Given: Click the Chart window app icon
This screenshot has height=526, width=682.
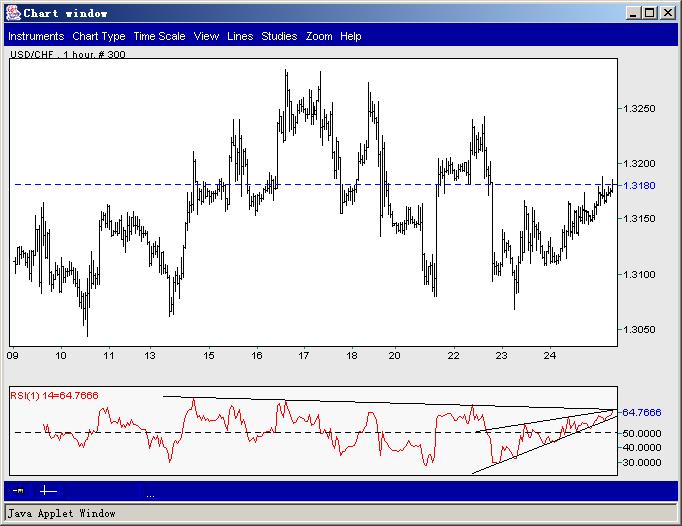Looking at the screenshot, I should (x=13, y=13).
